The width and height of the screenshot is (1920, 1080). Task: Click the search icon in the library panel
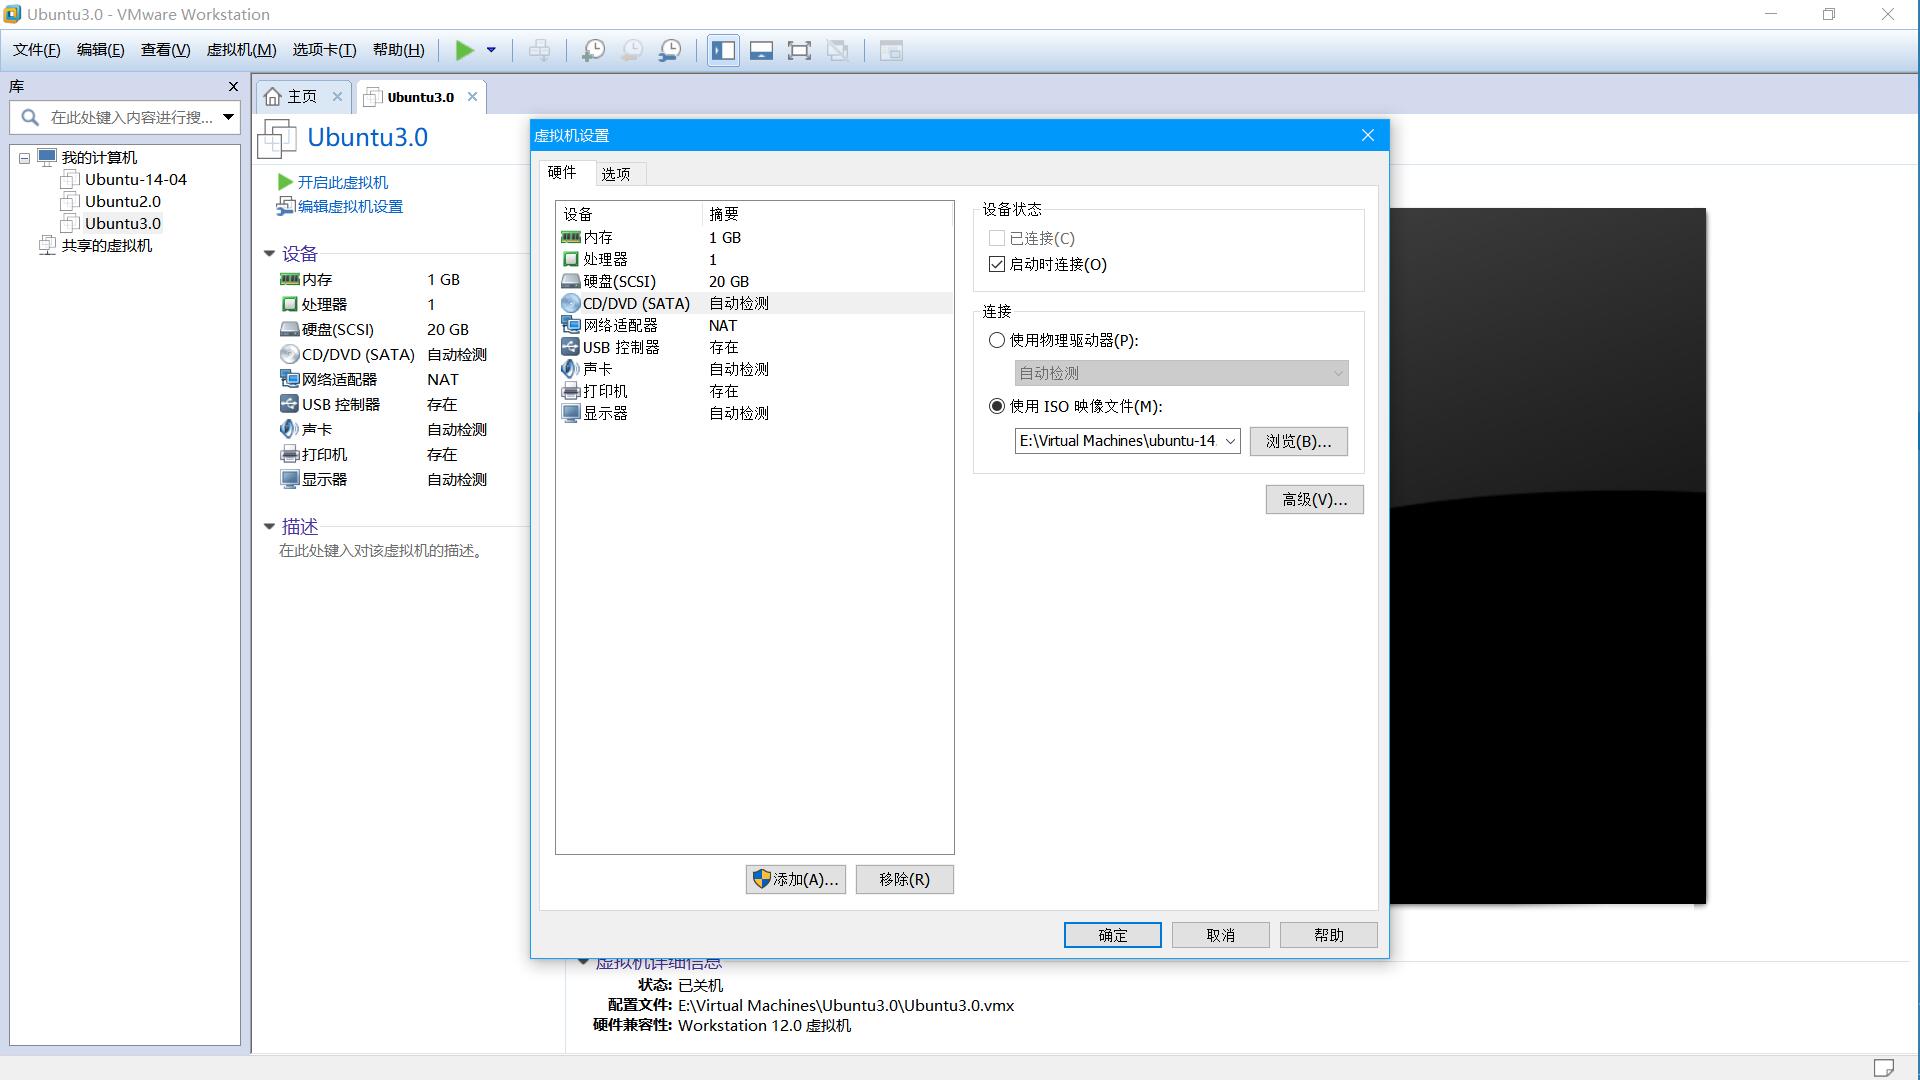[x=29, y=117]
